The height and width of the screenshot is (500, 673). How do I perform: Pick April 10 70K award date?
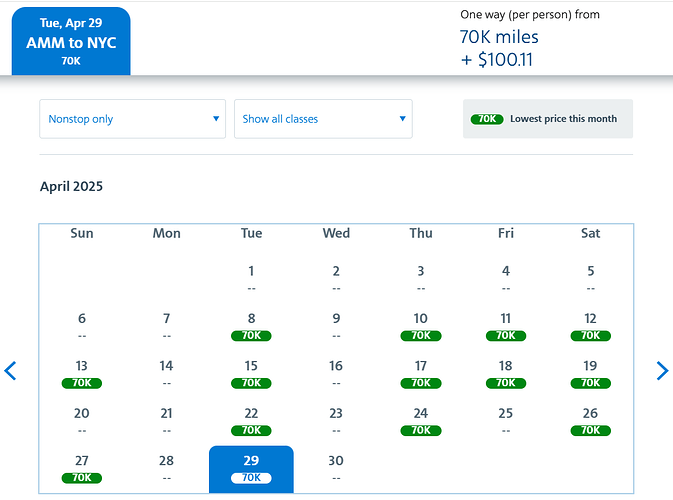(x=421, y=327)
